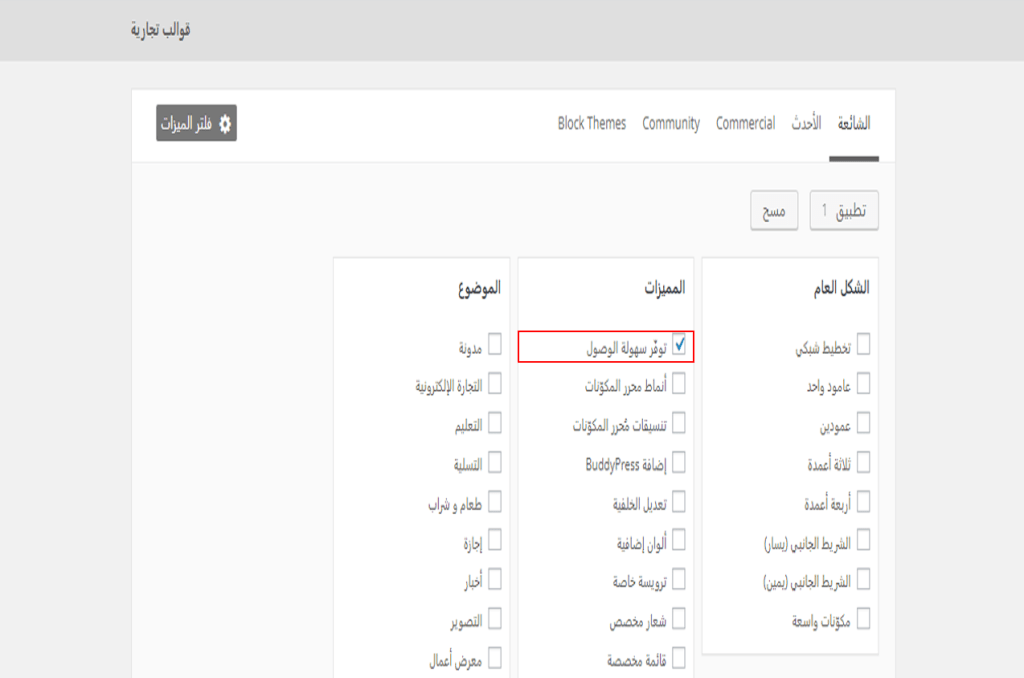Enable تخطيط شبكي under الشكل العام
Screen dimensions: 1024x678
pyautogui.click(x=865, y=344)
